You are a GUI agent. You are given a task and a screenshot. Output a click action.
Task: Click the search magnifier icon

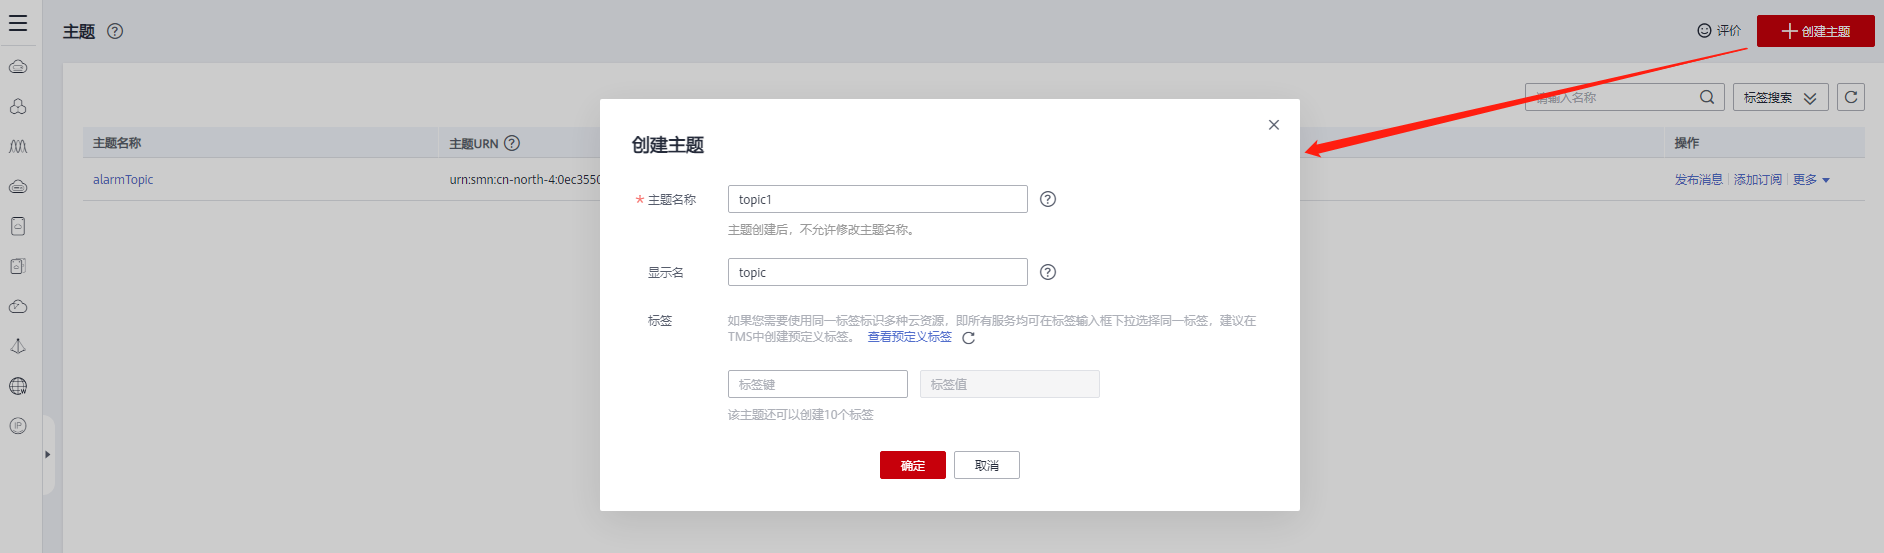(1707, 97)
